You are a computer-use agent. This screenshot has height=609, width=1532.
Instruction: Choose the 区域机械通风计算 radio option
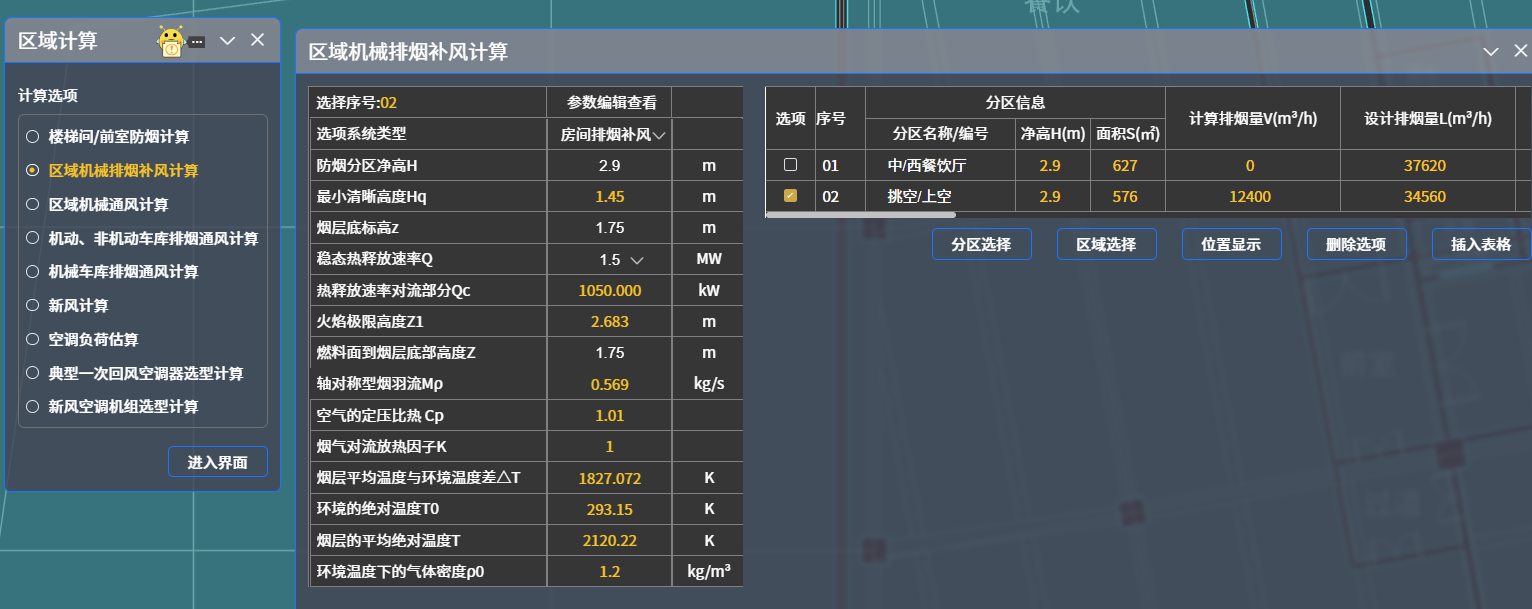click(33, 204)
